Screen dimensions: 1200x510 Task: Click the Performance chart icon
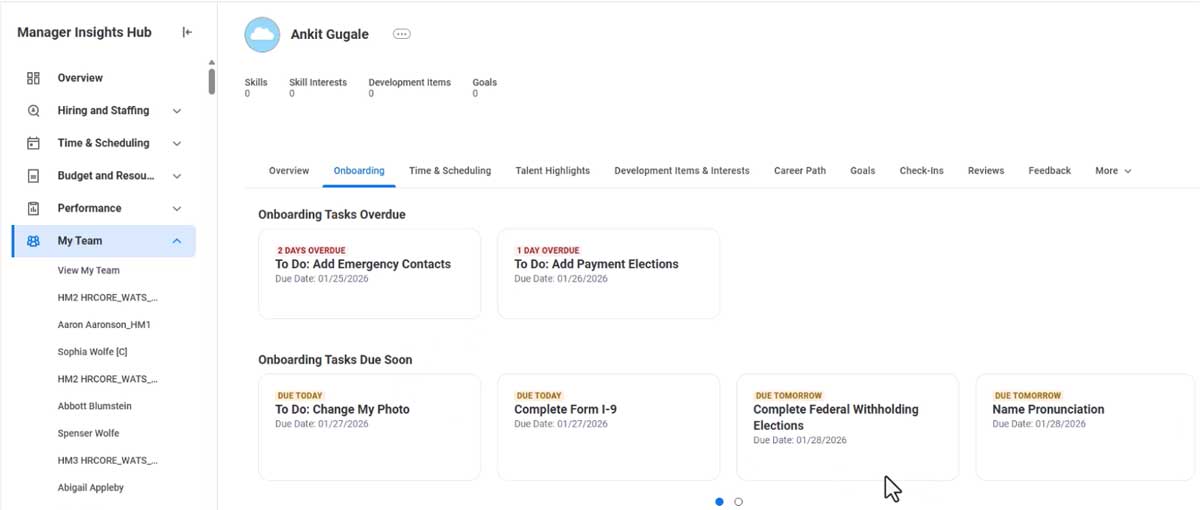tap(33, 208)
